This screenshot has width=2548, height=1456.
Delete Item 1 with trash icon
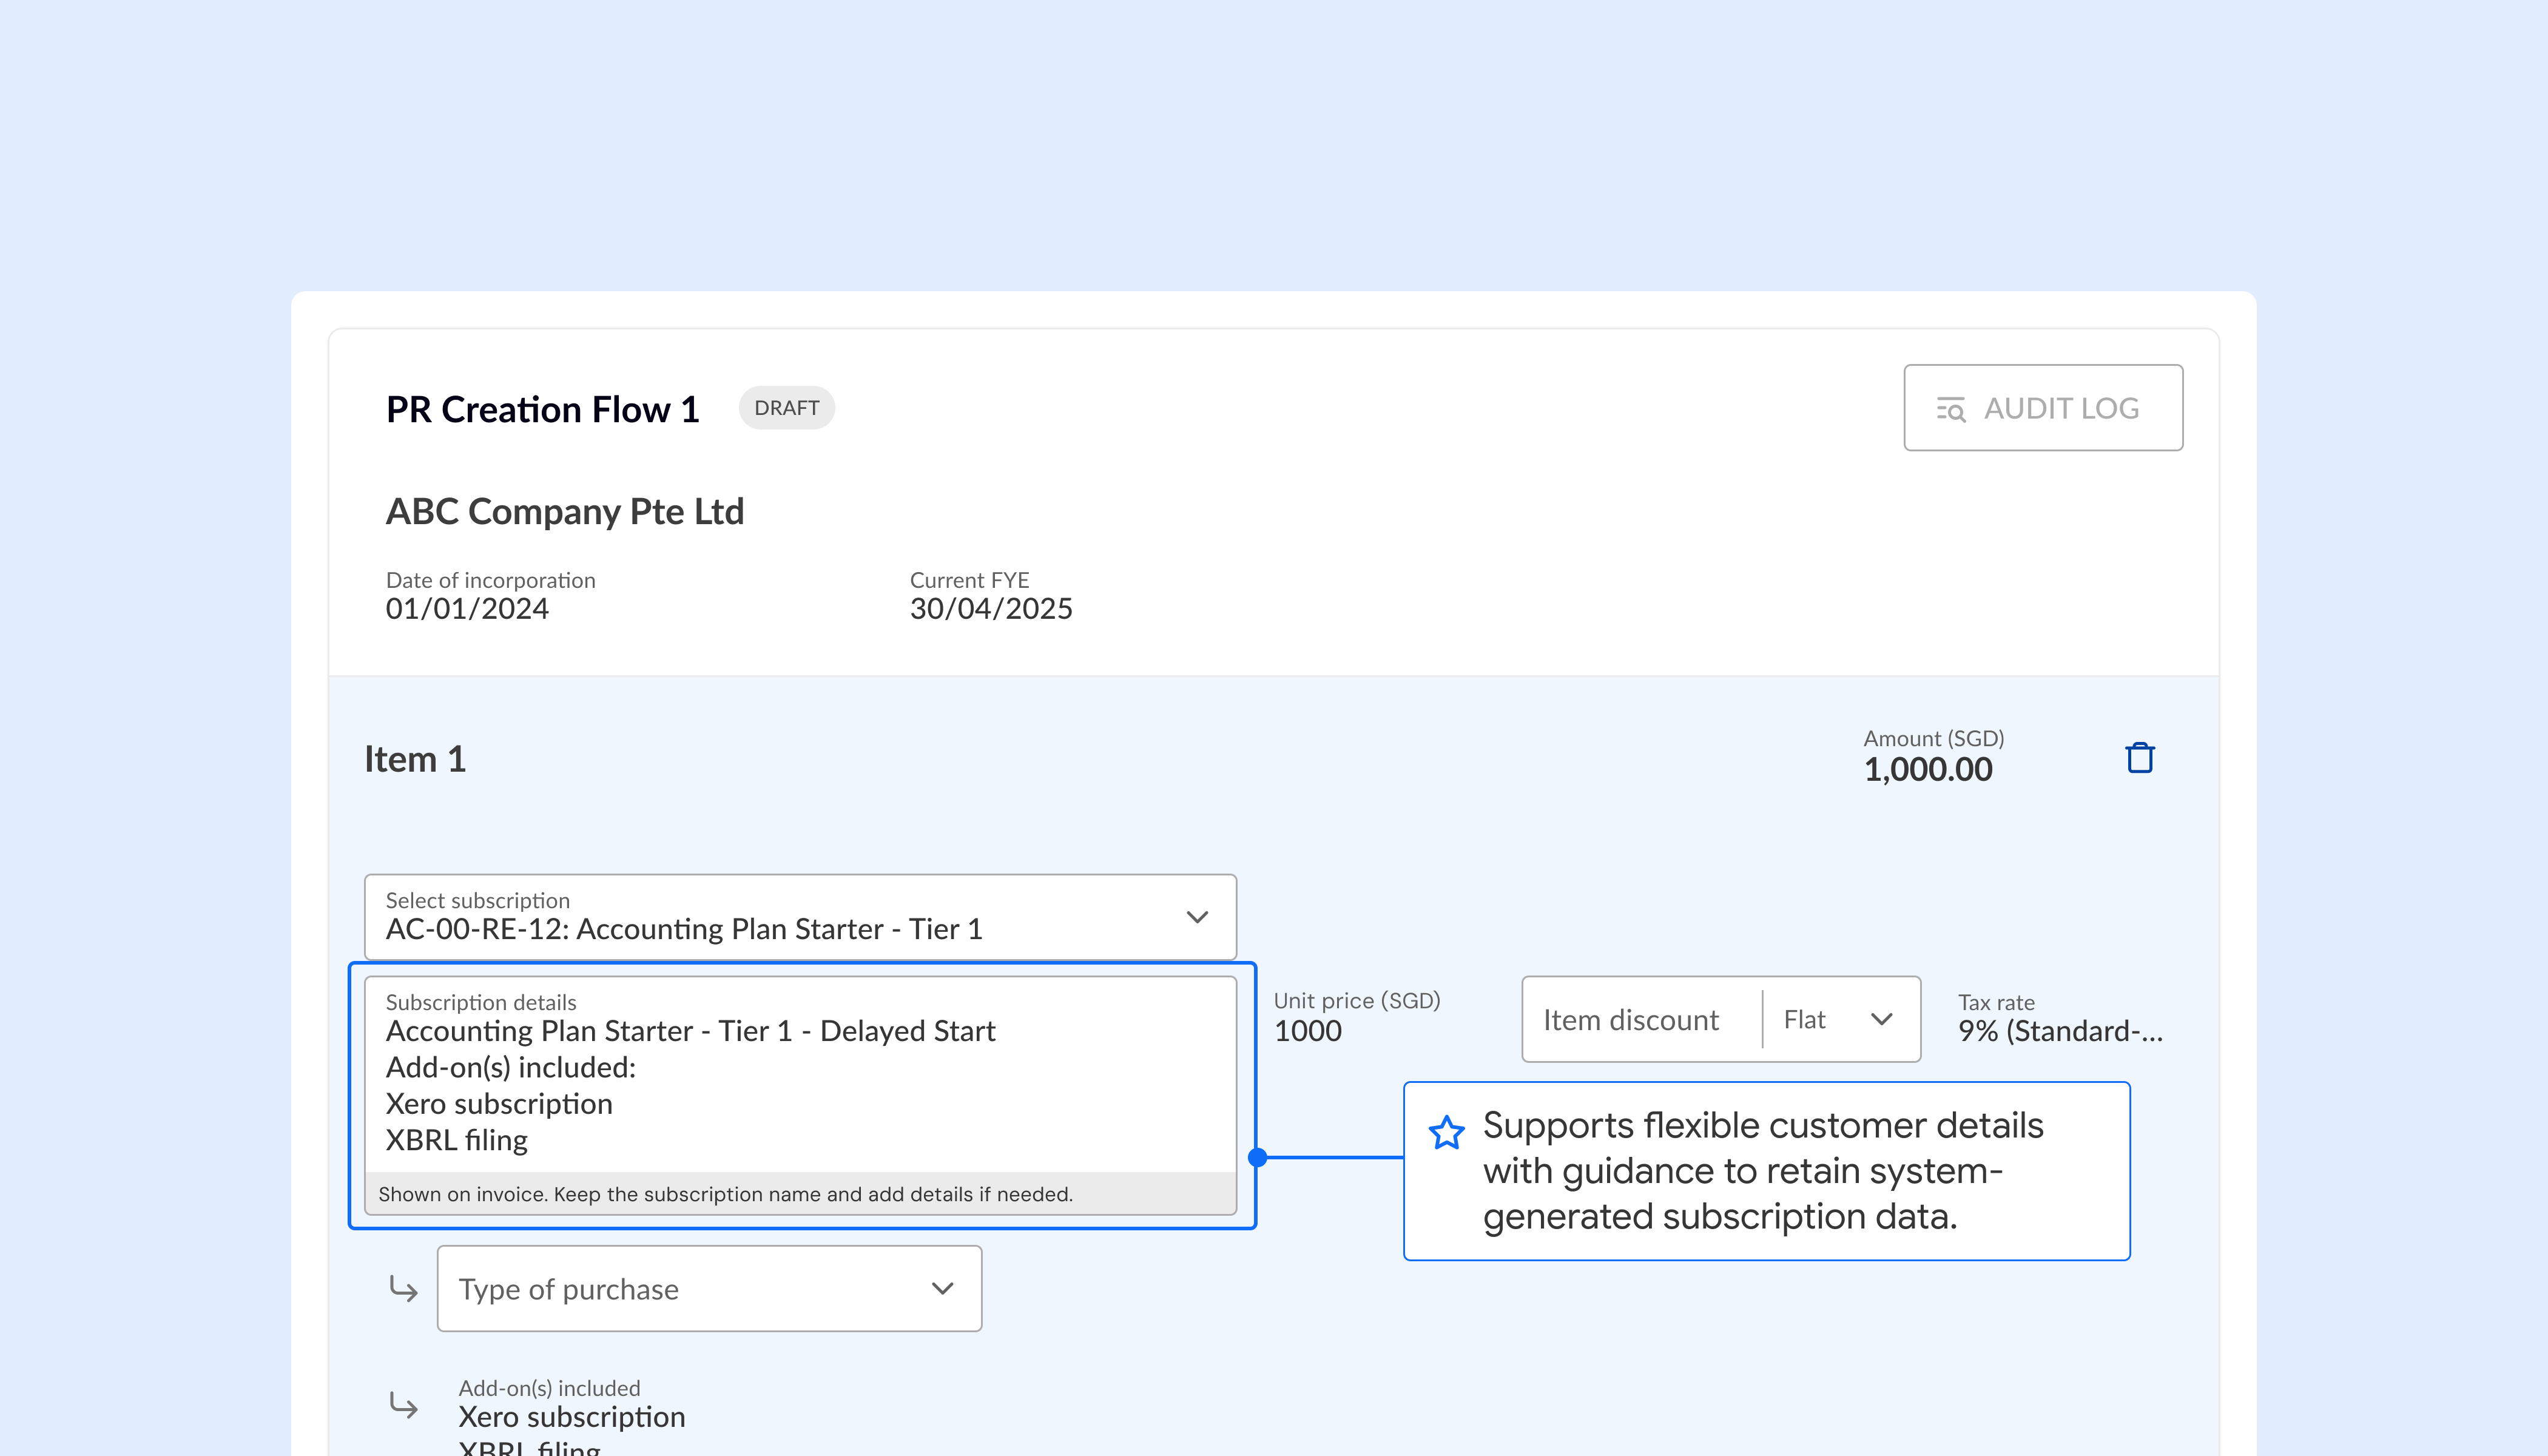(x=2139, y=758)
